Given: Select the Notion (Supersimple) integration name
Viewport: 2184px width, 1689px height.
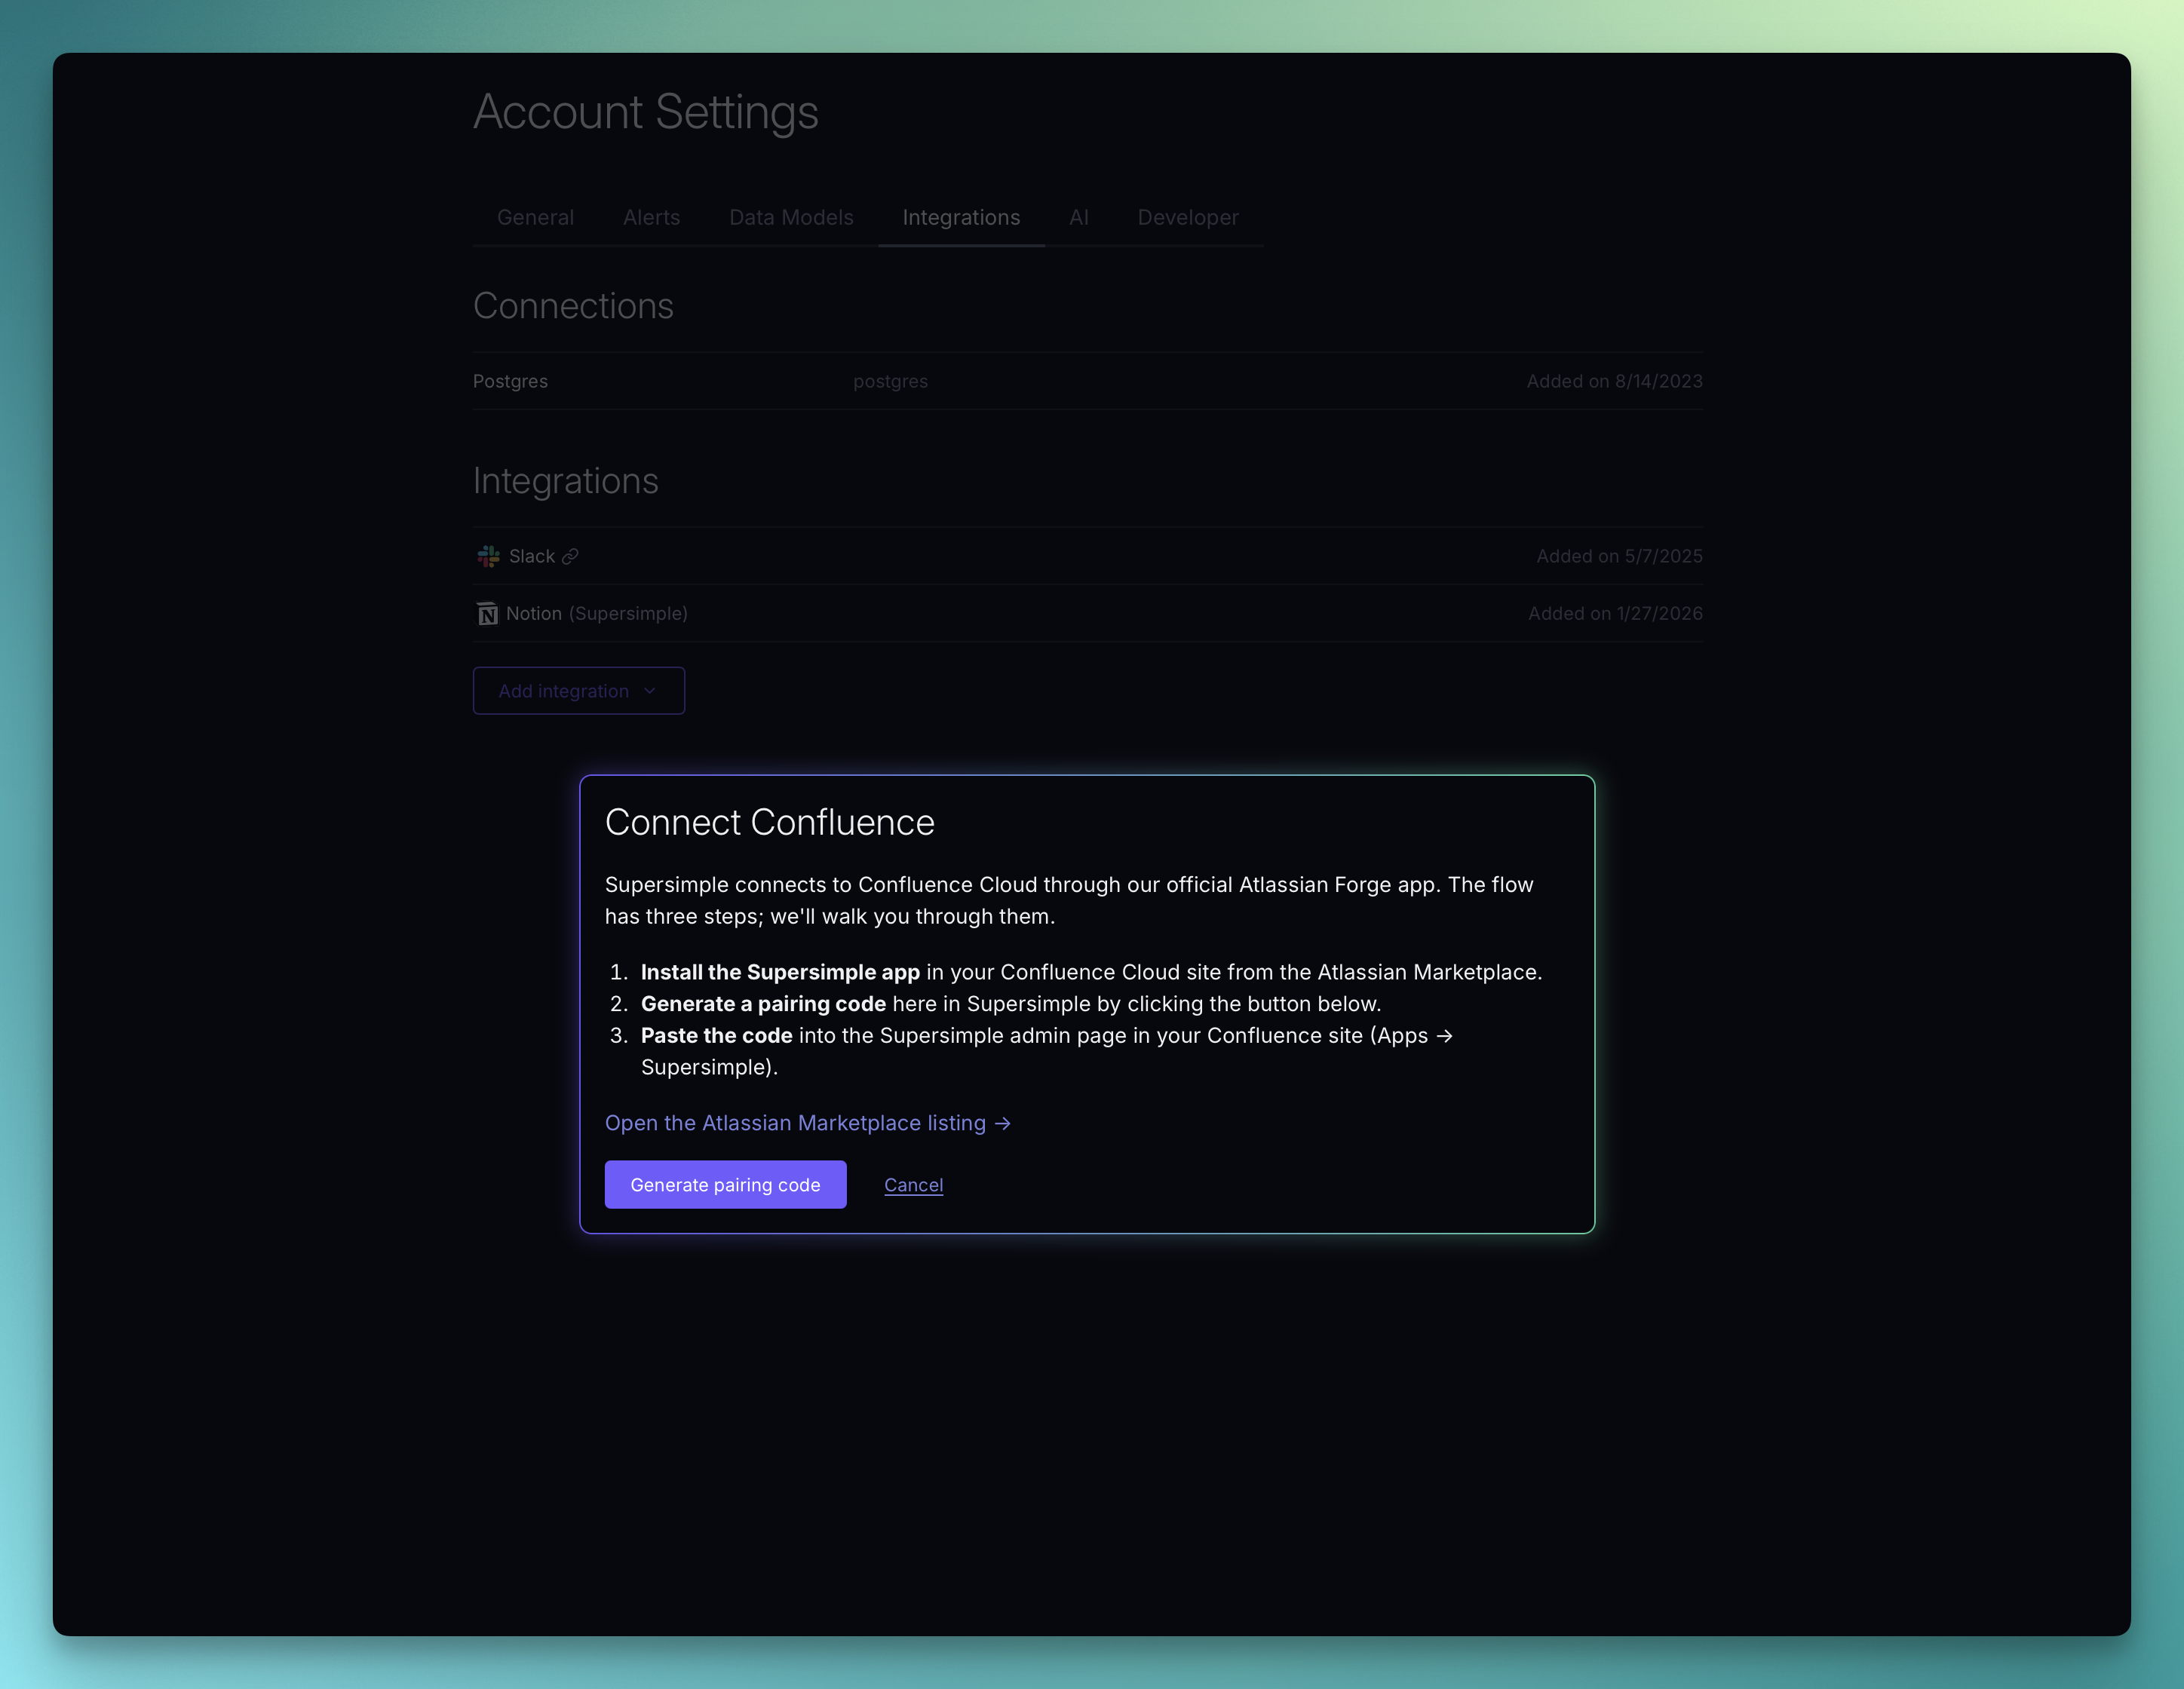Looking at the screenshot, I should coord(596,614).
